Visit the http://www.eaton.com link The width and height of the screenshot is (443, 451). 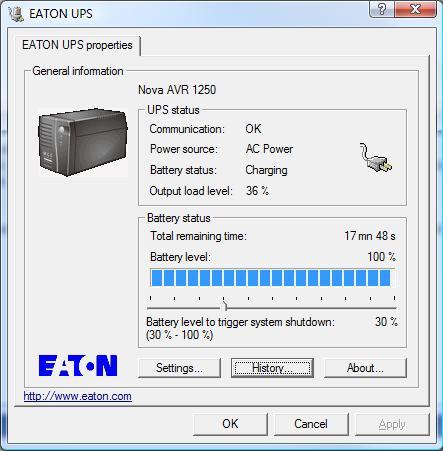click(x=77, y=396)
